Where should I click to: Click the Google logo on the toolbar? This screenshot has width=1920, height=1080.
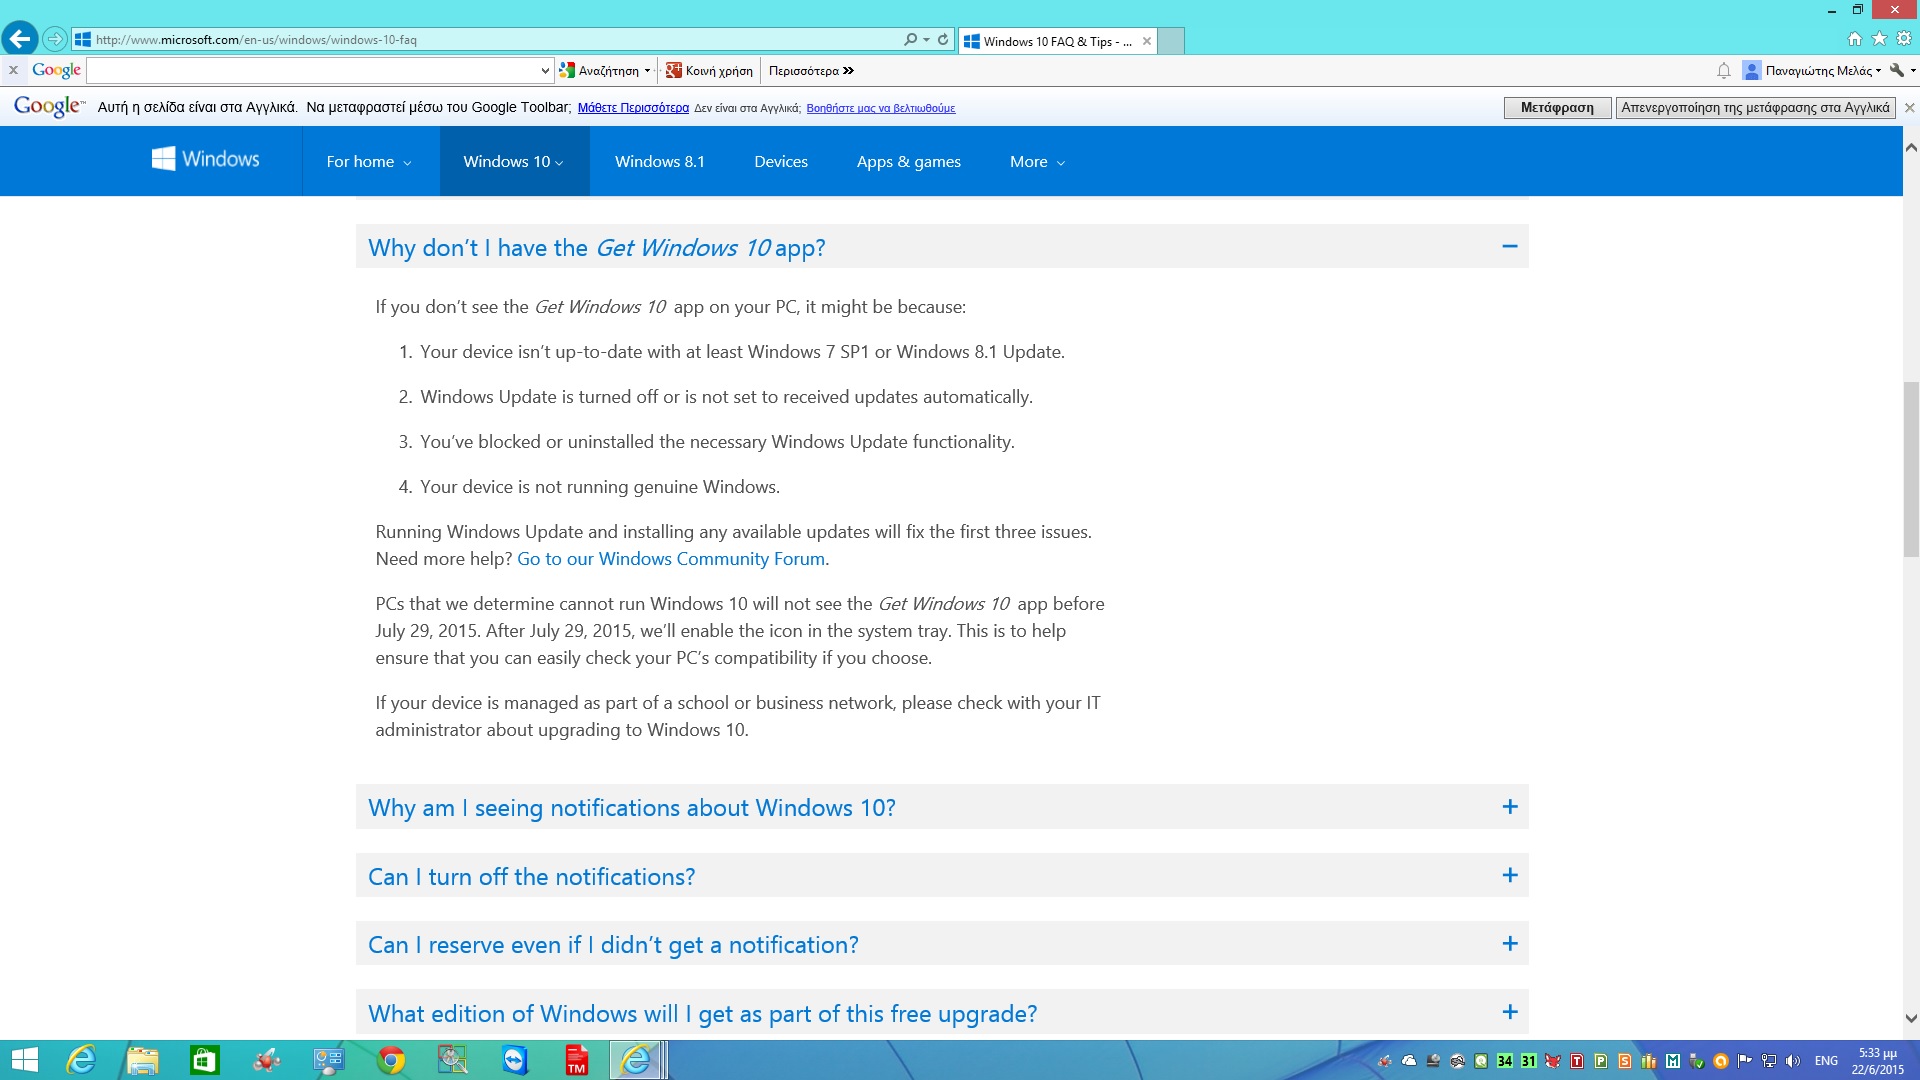tap(56, 70)
